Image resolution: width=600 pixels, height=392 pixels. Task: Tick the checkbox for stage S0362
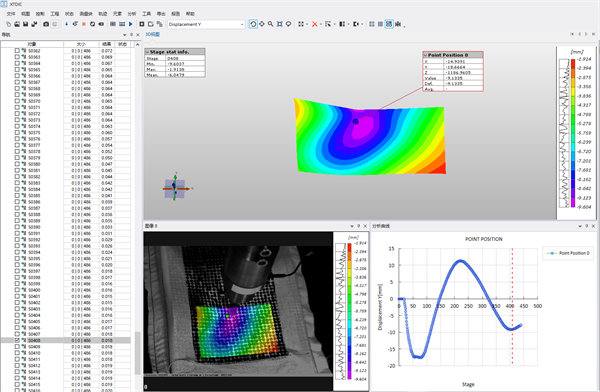coord(17,51)
